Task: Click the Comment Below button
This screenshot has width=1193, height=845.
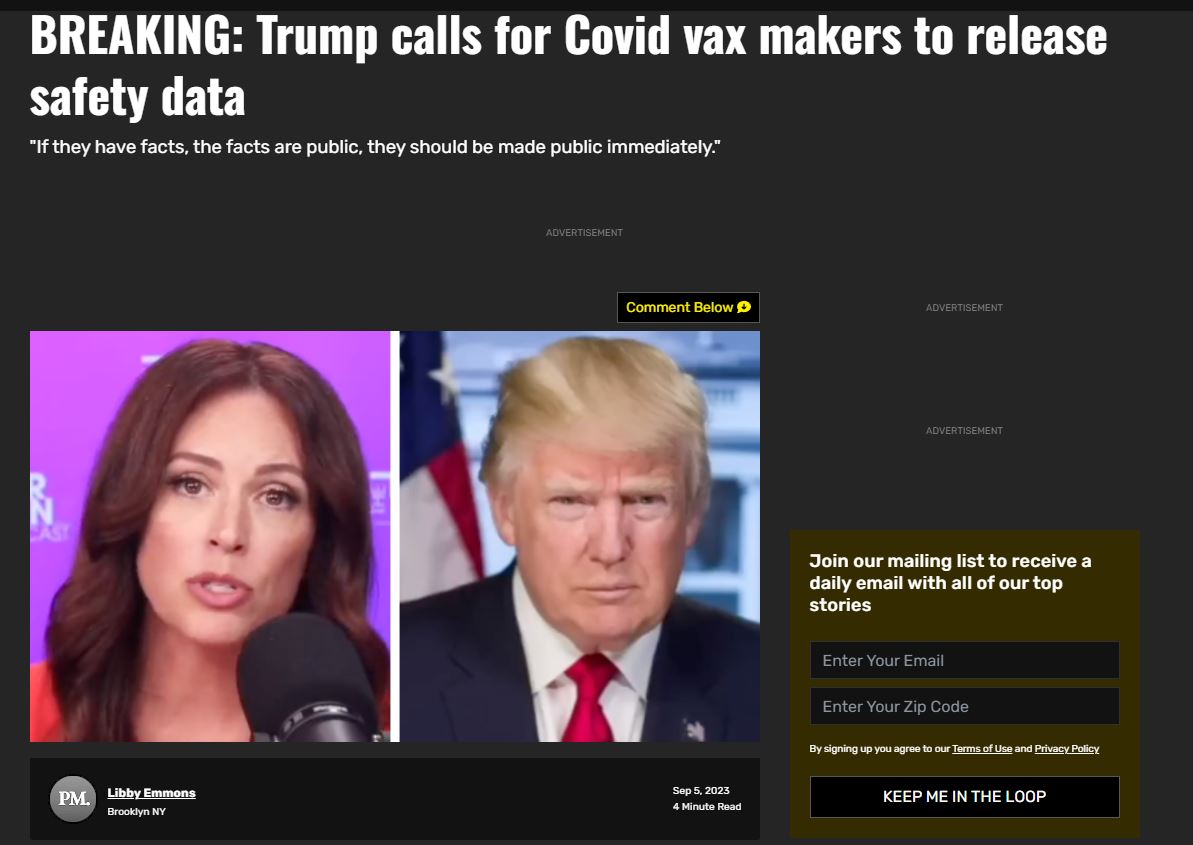Action: pos(688,307)
